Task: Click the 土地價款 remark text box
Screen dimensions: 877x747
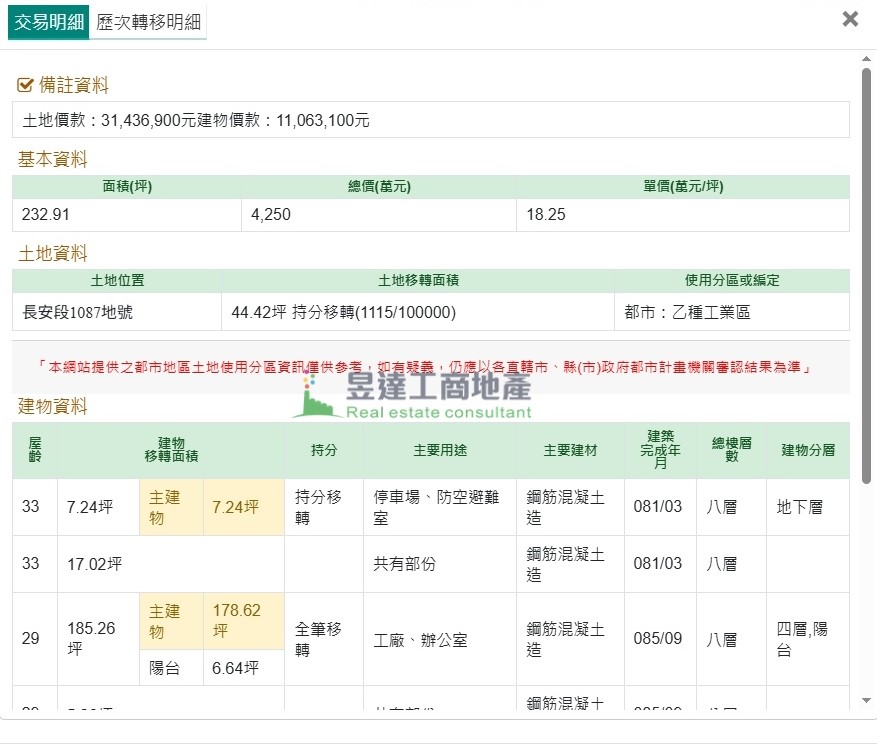Action: pyautogui.click(x=430, y=120)
